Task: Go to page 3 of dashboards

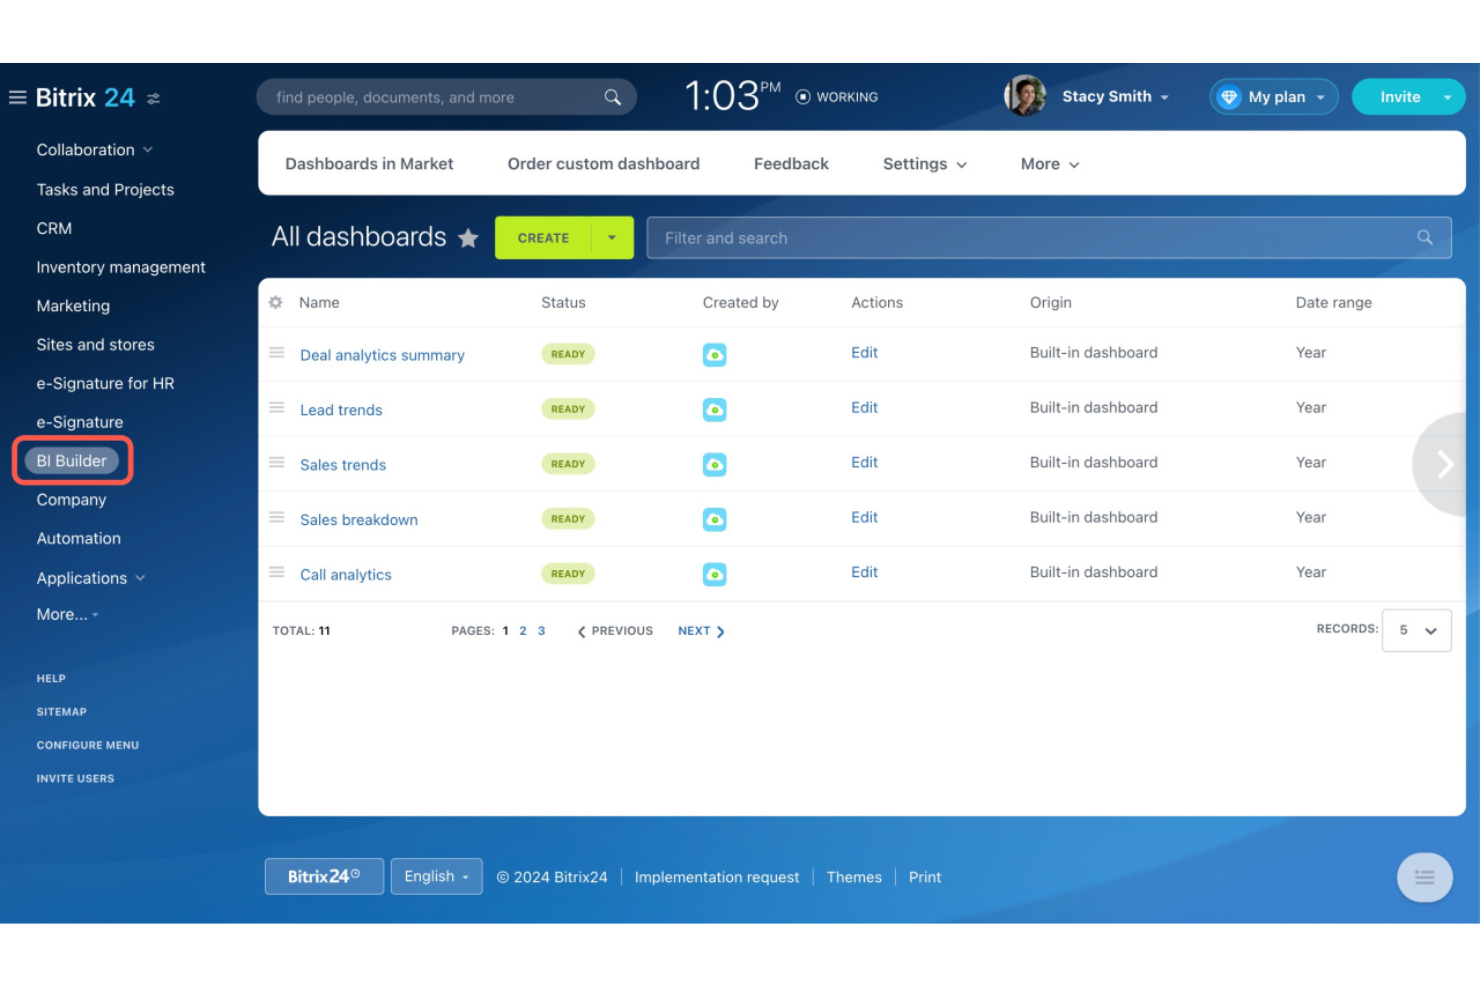Action: coord(541,631)
